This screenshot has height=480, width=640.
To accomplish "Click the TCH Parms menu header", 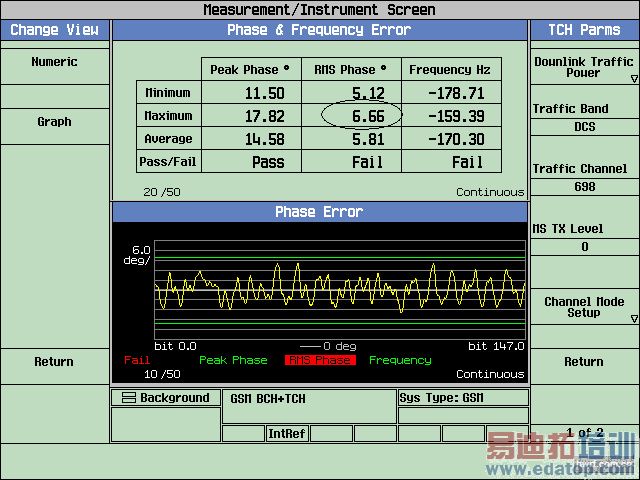I will [x=584, y=30].
